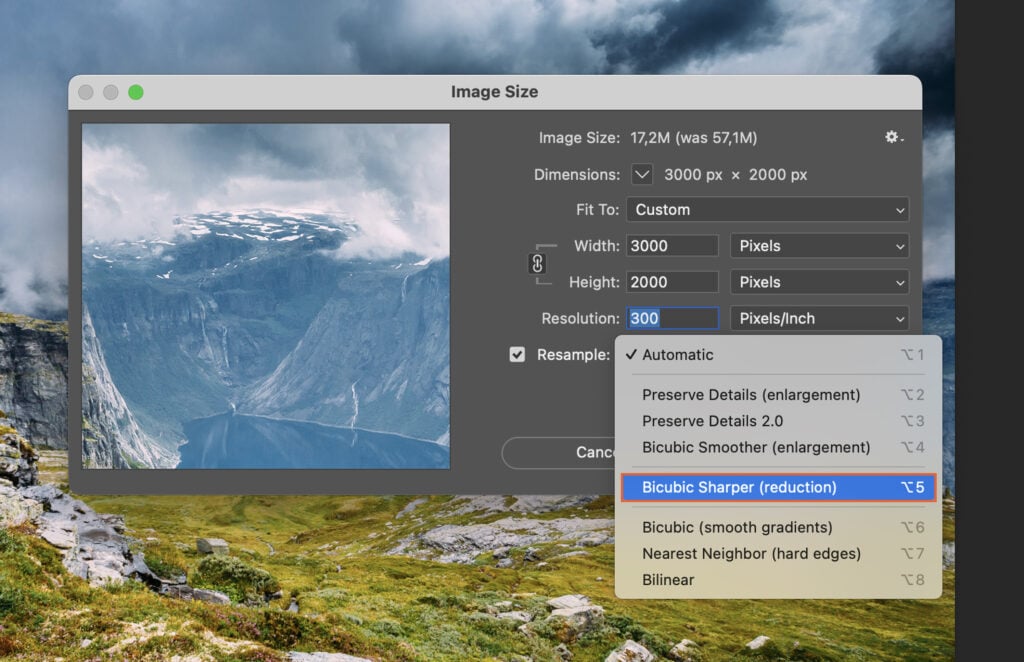Choose Preserve Details 2.0
Image resolution: width=1024 pixels, height=662 pixels.
712,420
